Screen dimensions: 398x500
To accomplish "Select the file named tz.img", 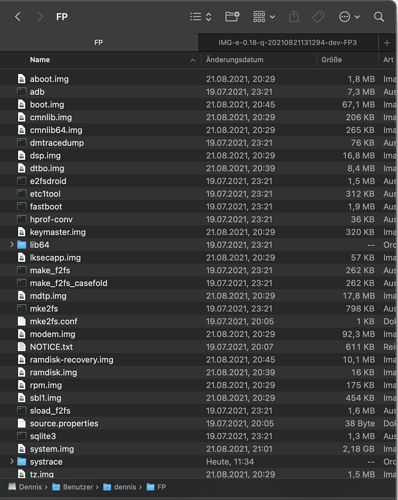I will 42,474.
